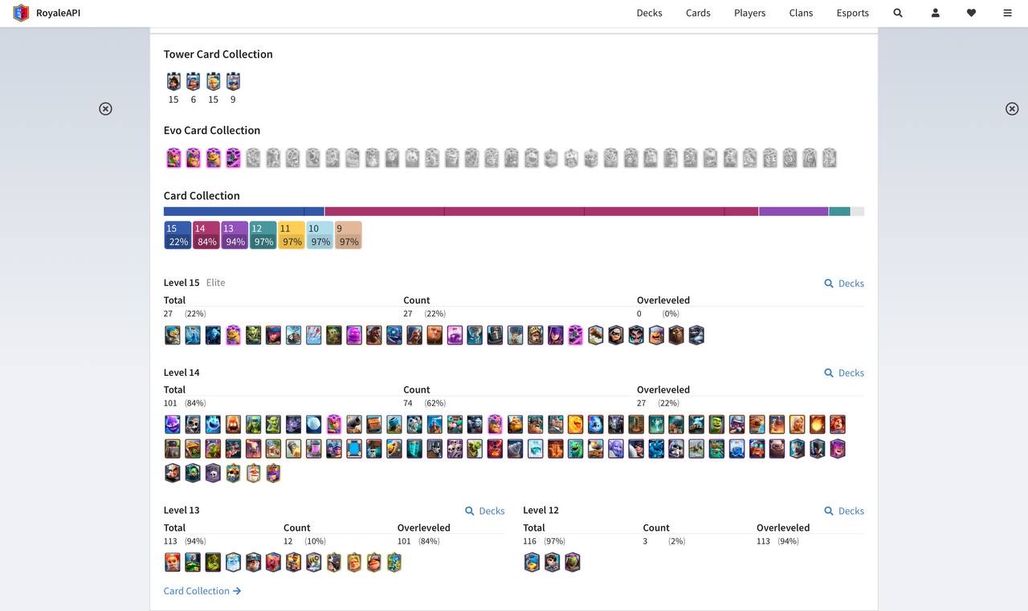This screenshot has width=1028, height=611.
Task: Click the "Elite" label next to Level 15
Action: point(216,283)
